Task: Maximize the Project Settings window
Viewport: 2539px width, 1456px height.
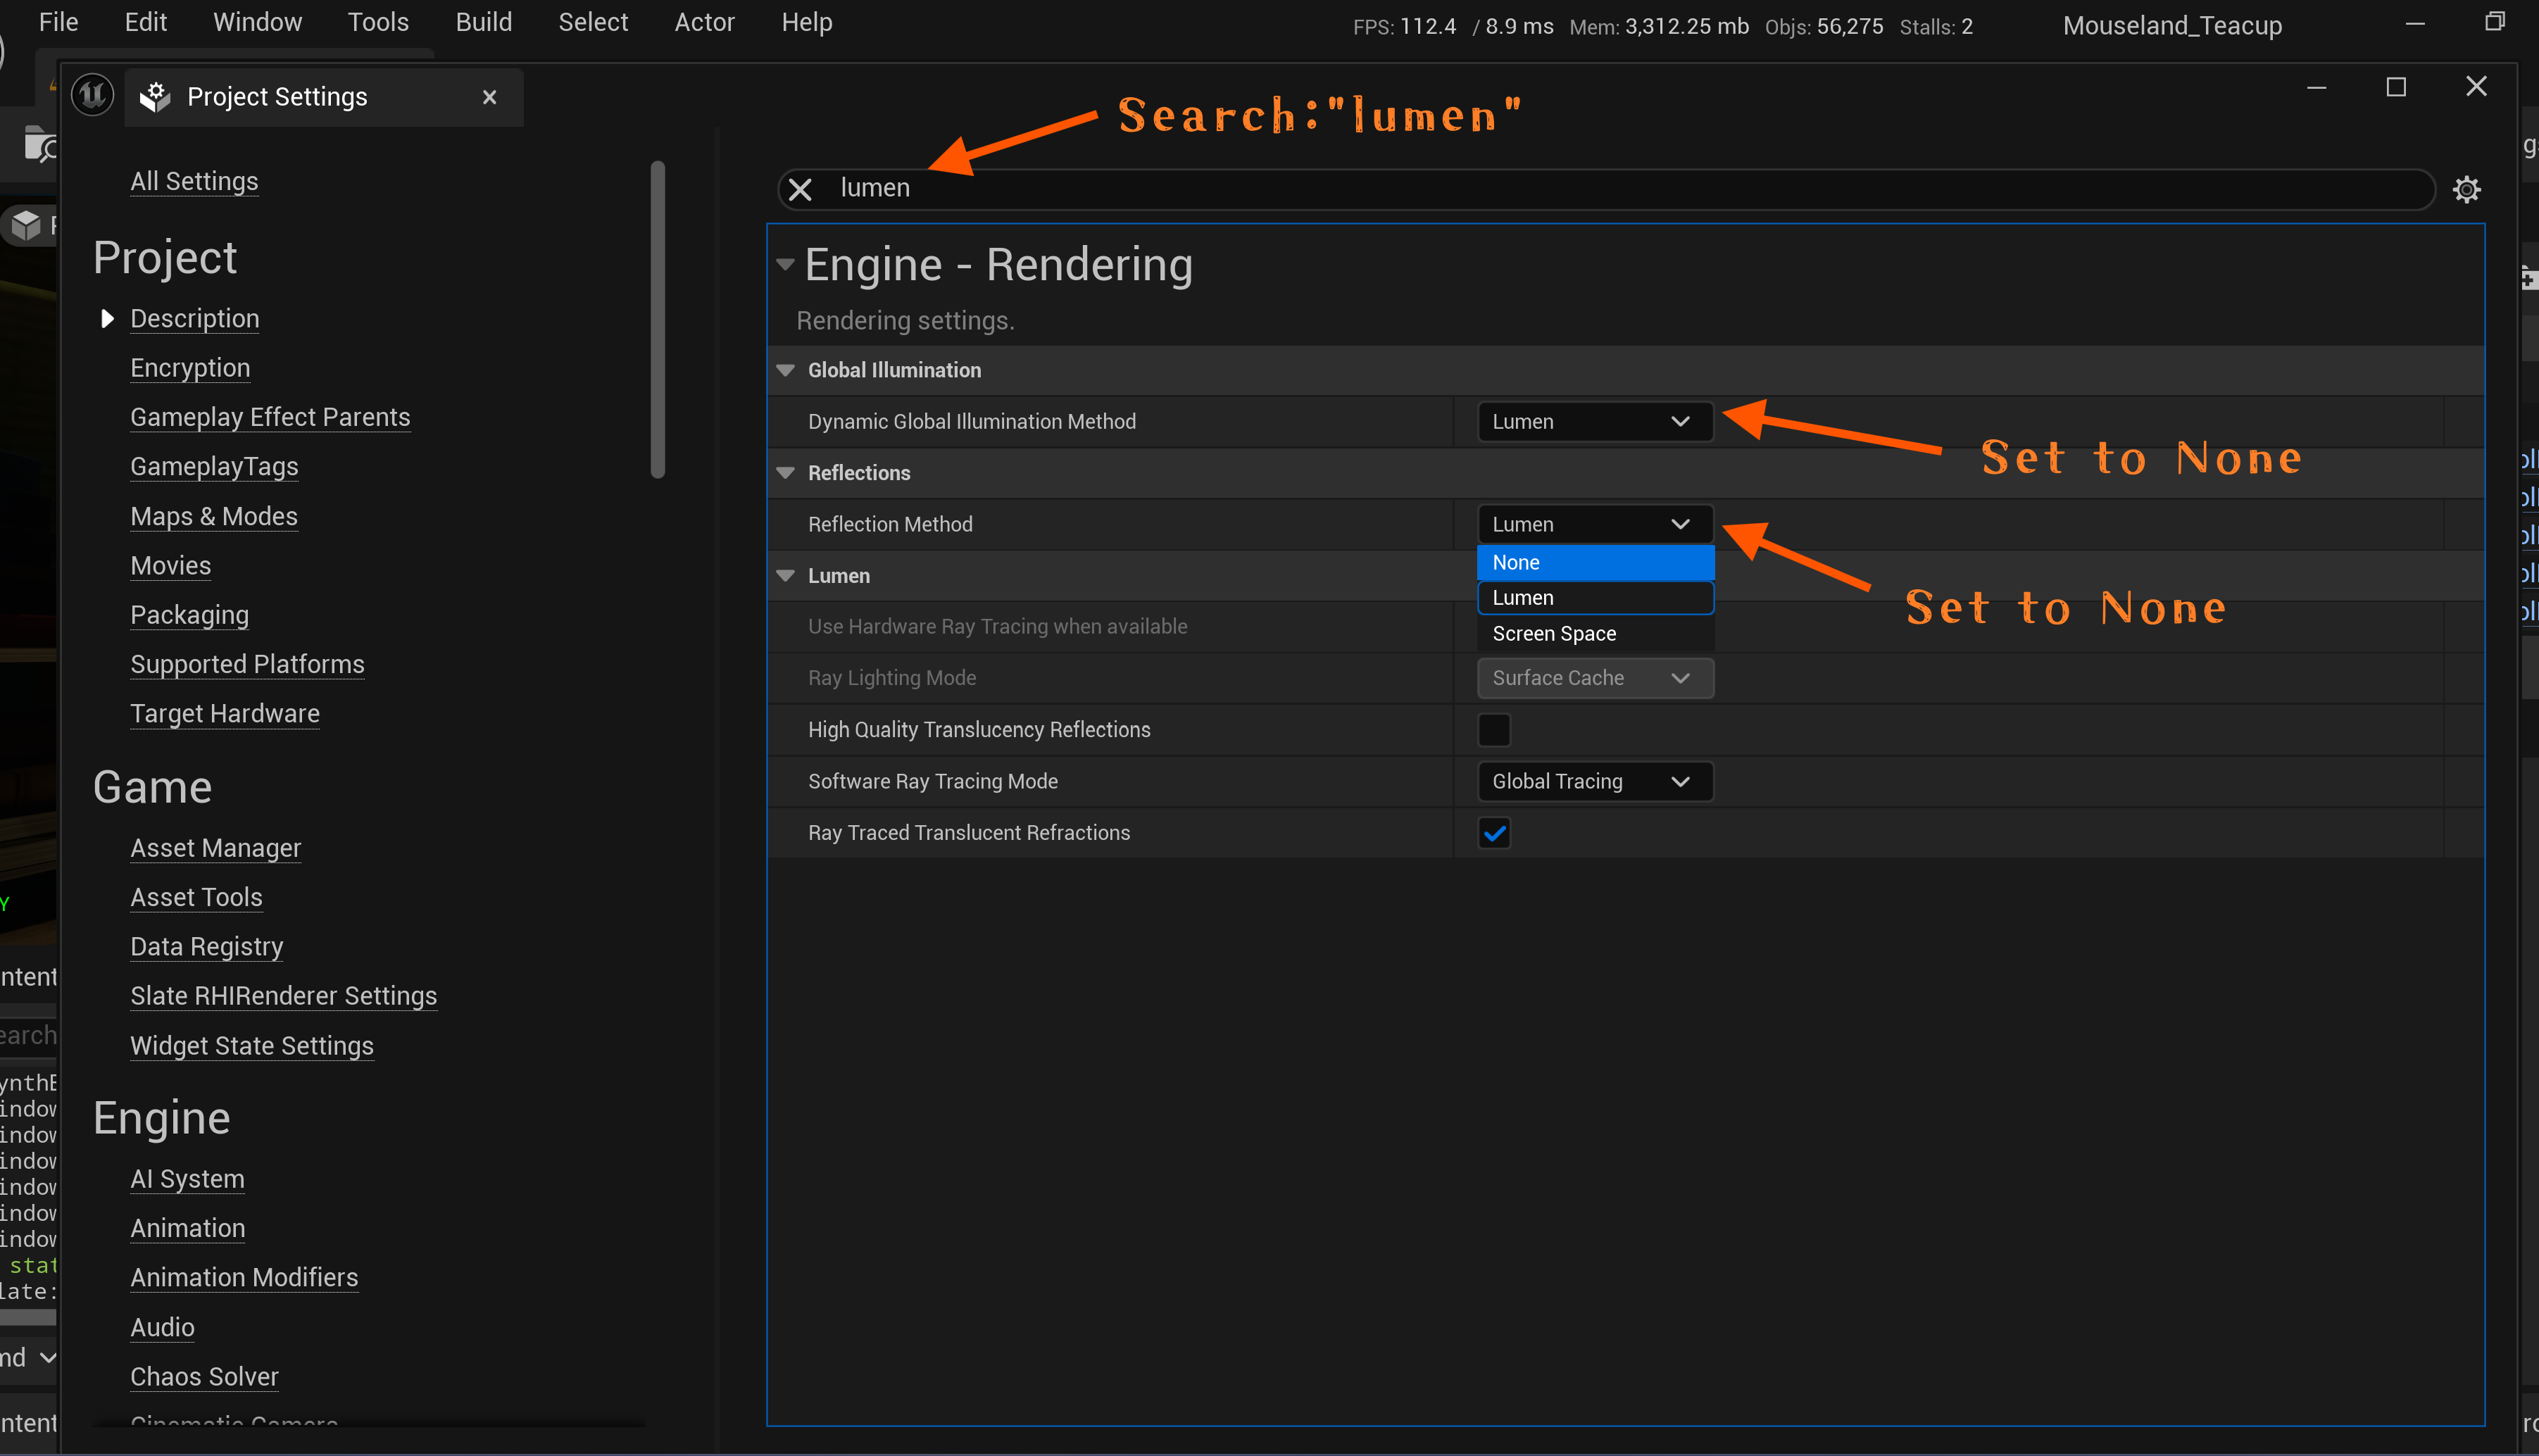Action: (x=2396, y=87)
